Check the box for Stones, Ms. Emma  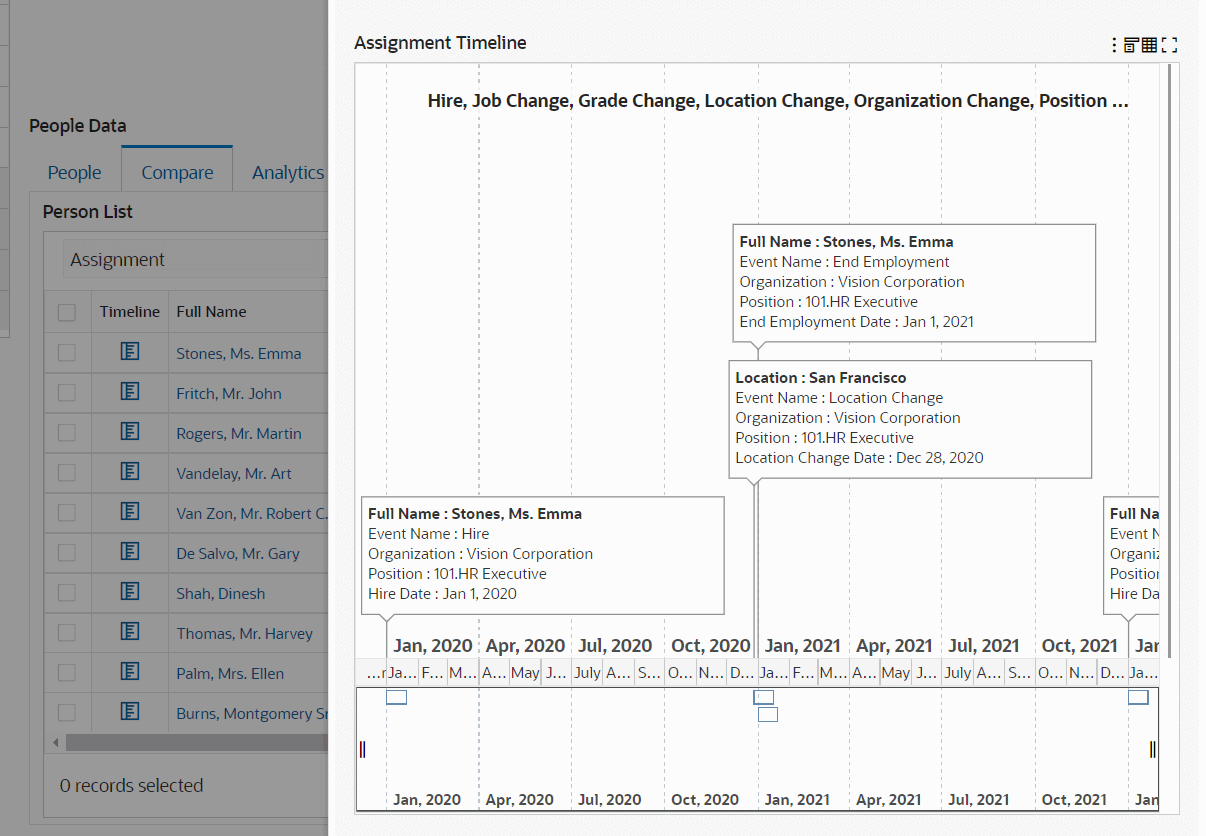pyautogui.click(x=67, y=352)
